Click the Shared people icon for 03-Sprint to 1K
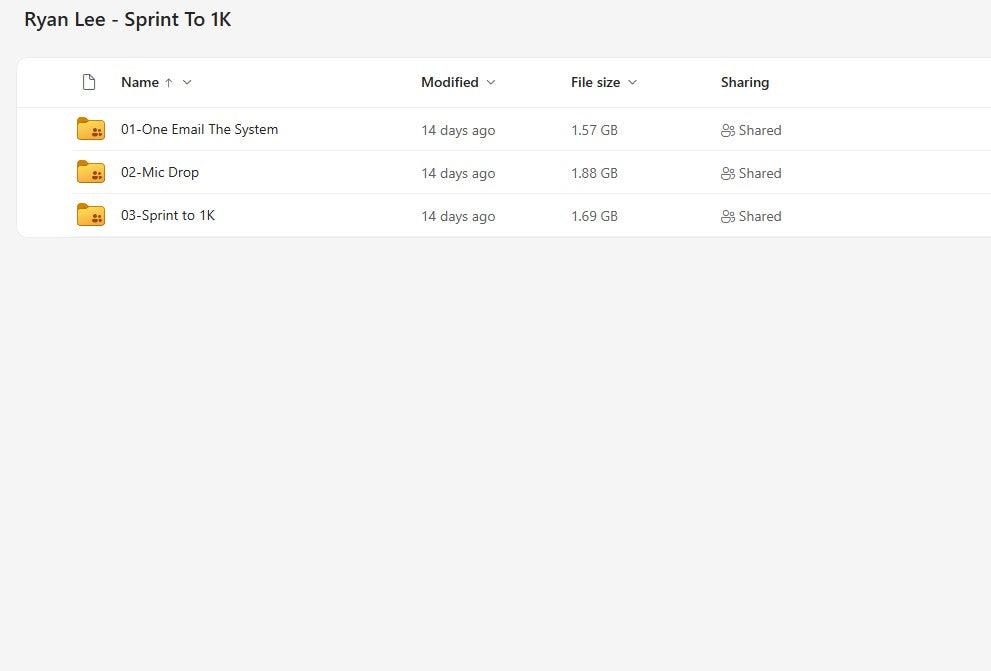The image size is (991, 671). 729,216
